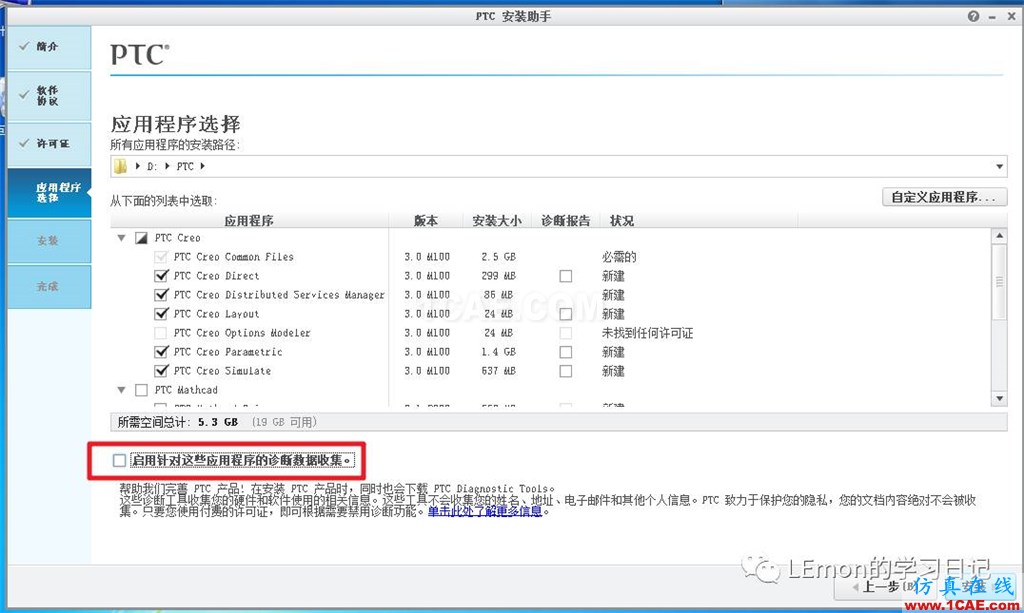Image resolution: width=1024 pixels, height=613 pixels.
Task: Click the 1.4 GB size value
Action: (x=498, y=352)
